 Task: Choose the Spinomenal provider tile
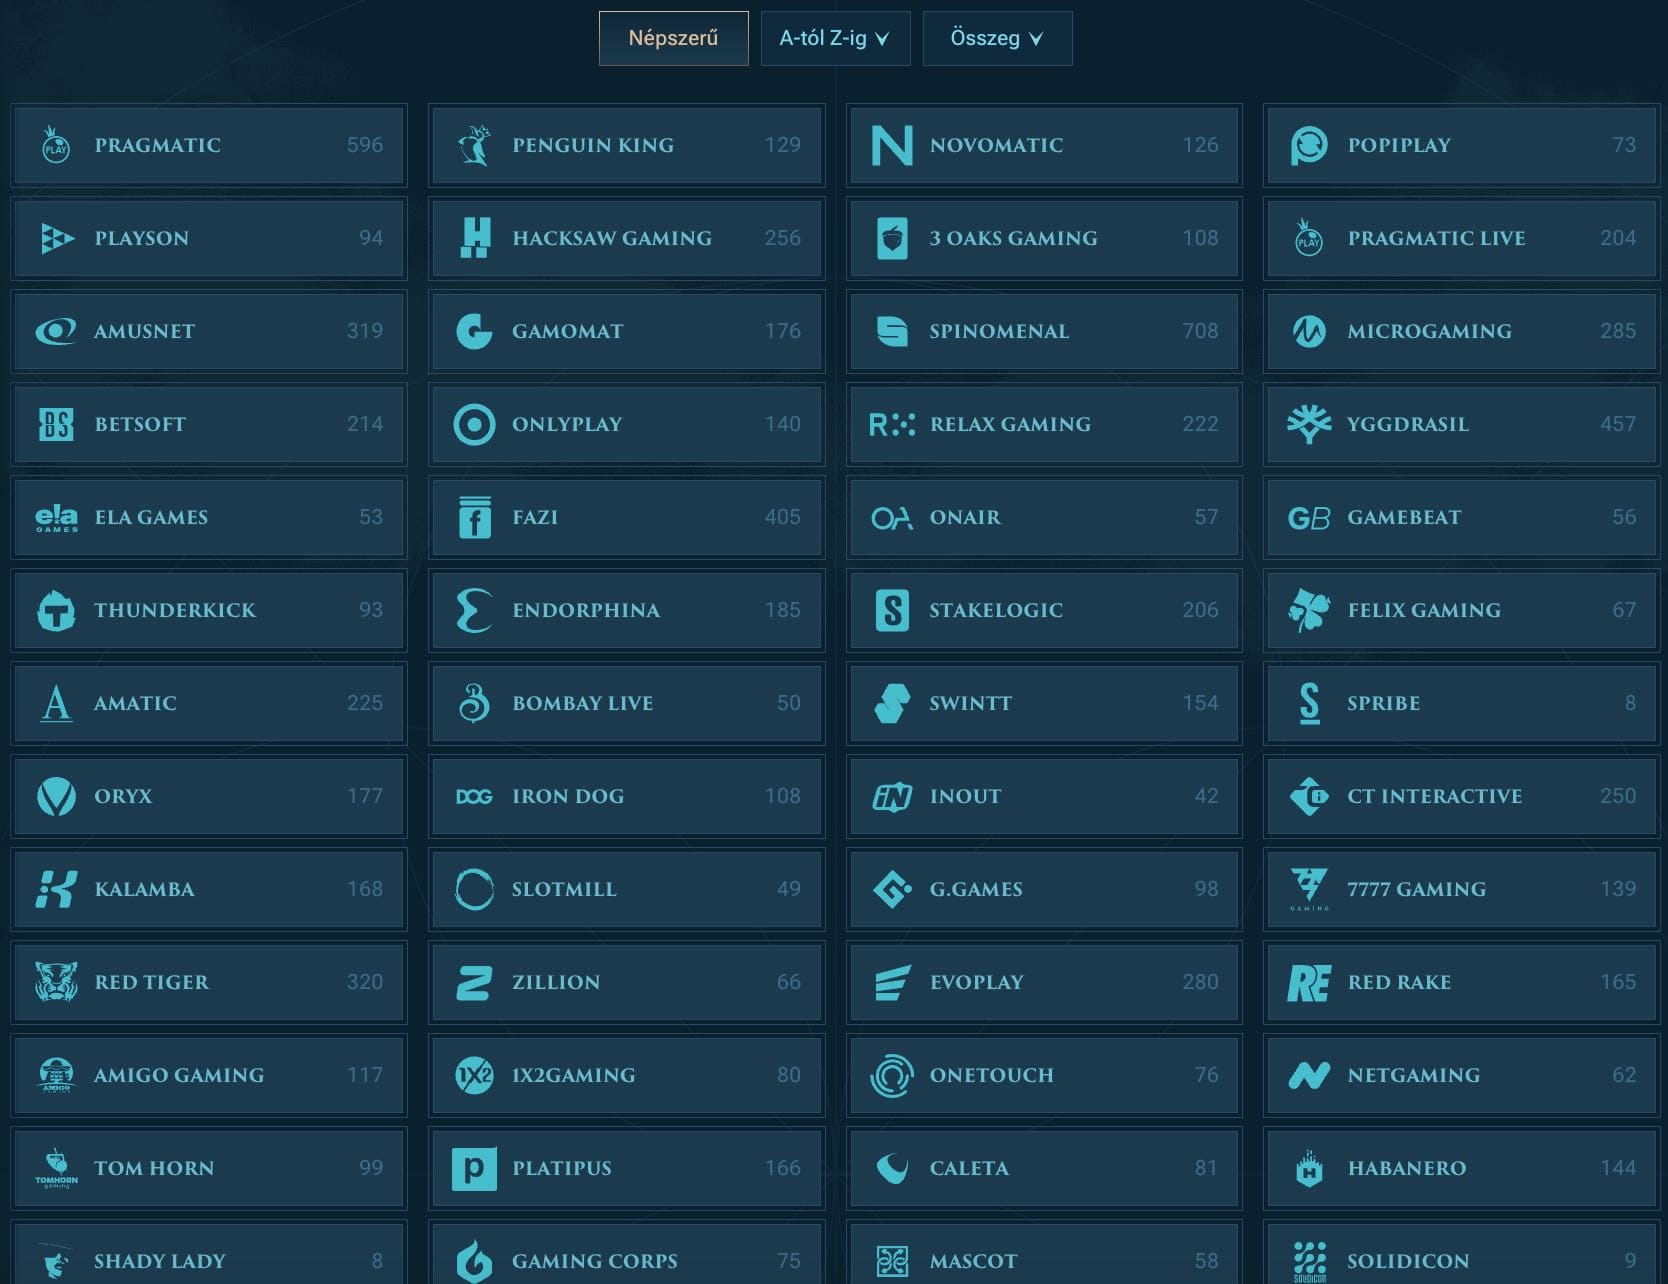(1044, 331)
